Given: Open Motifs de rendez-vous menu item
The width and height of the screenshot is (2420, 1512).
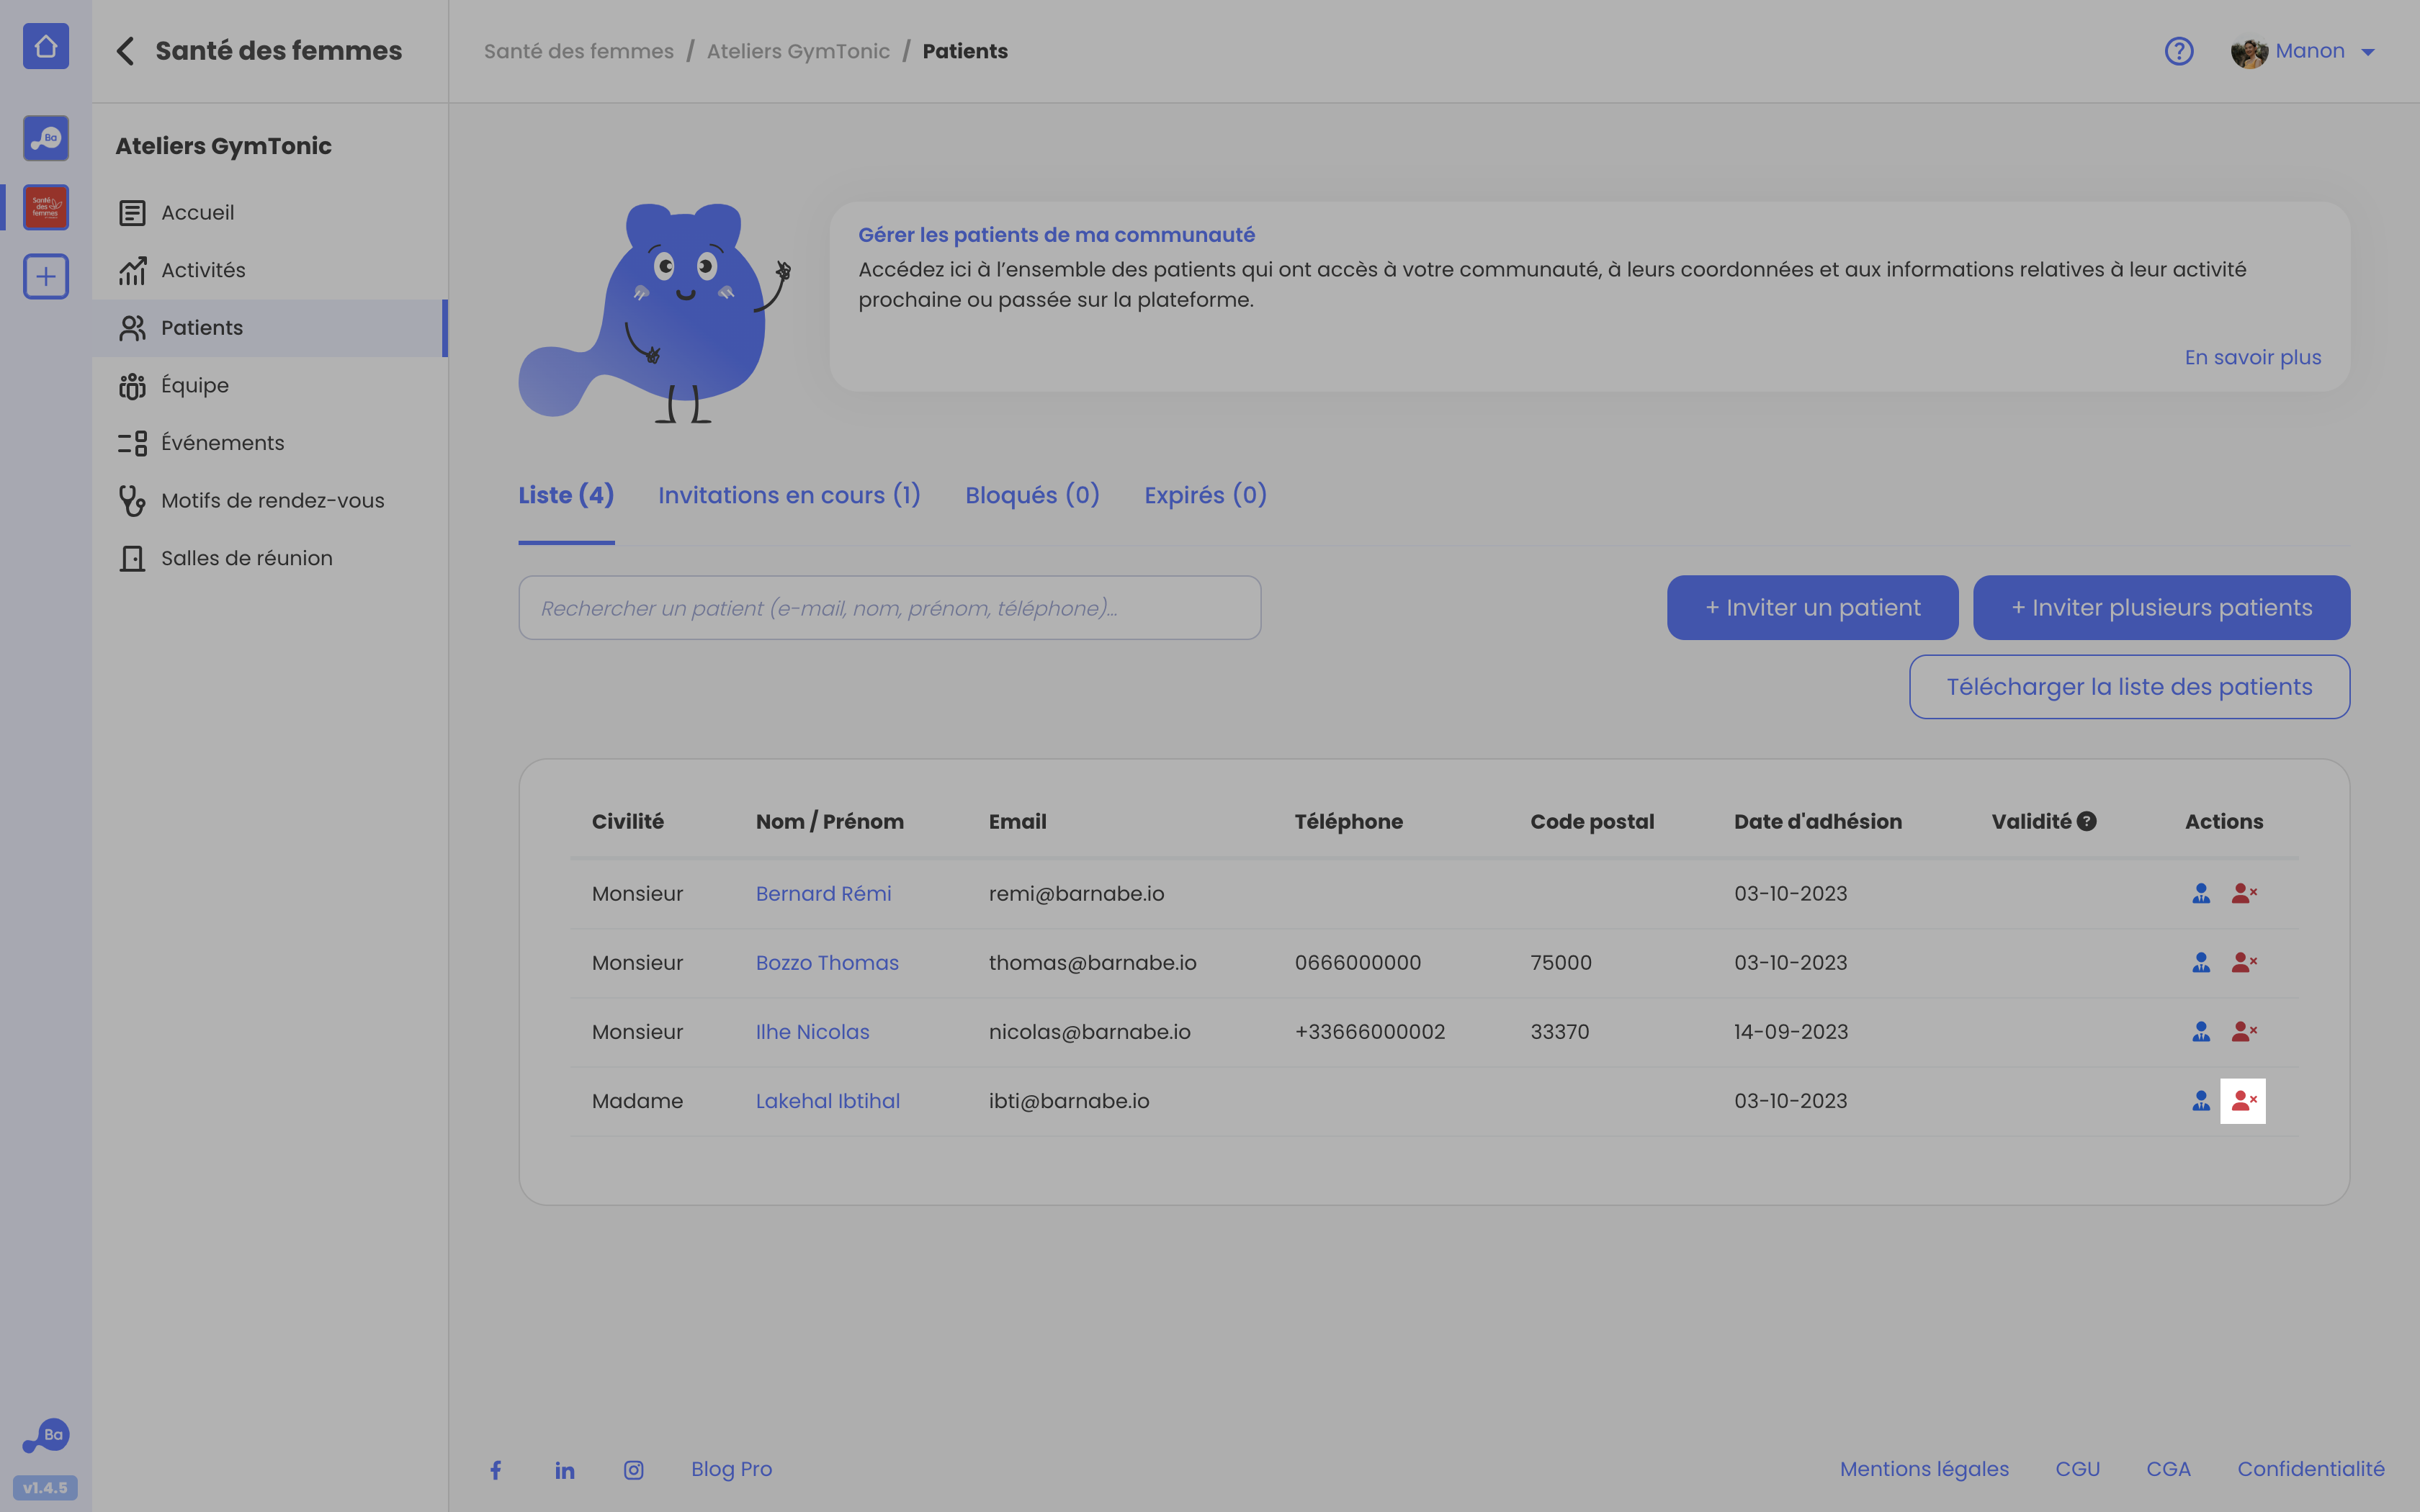Looking at the screenshot, I should pos(272,500).
